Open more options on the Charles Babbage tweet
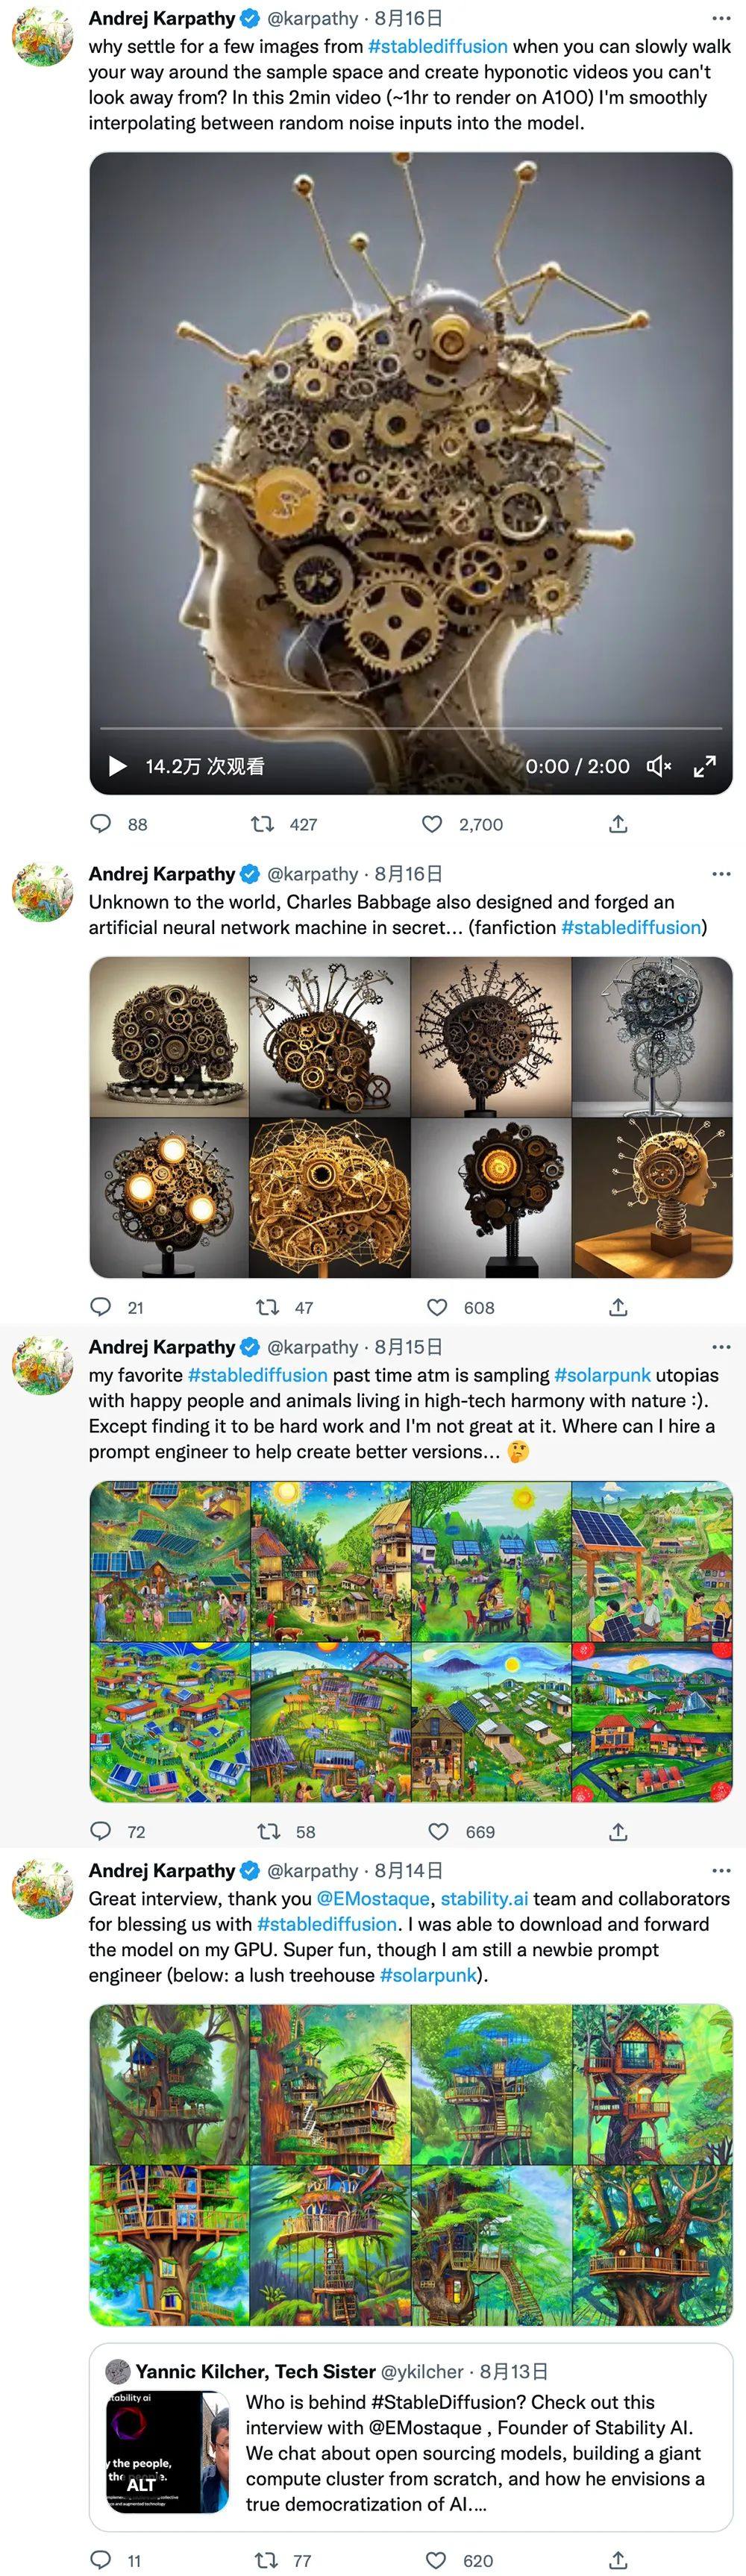746x2576 pixels. coord(721,874)
